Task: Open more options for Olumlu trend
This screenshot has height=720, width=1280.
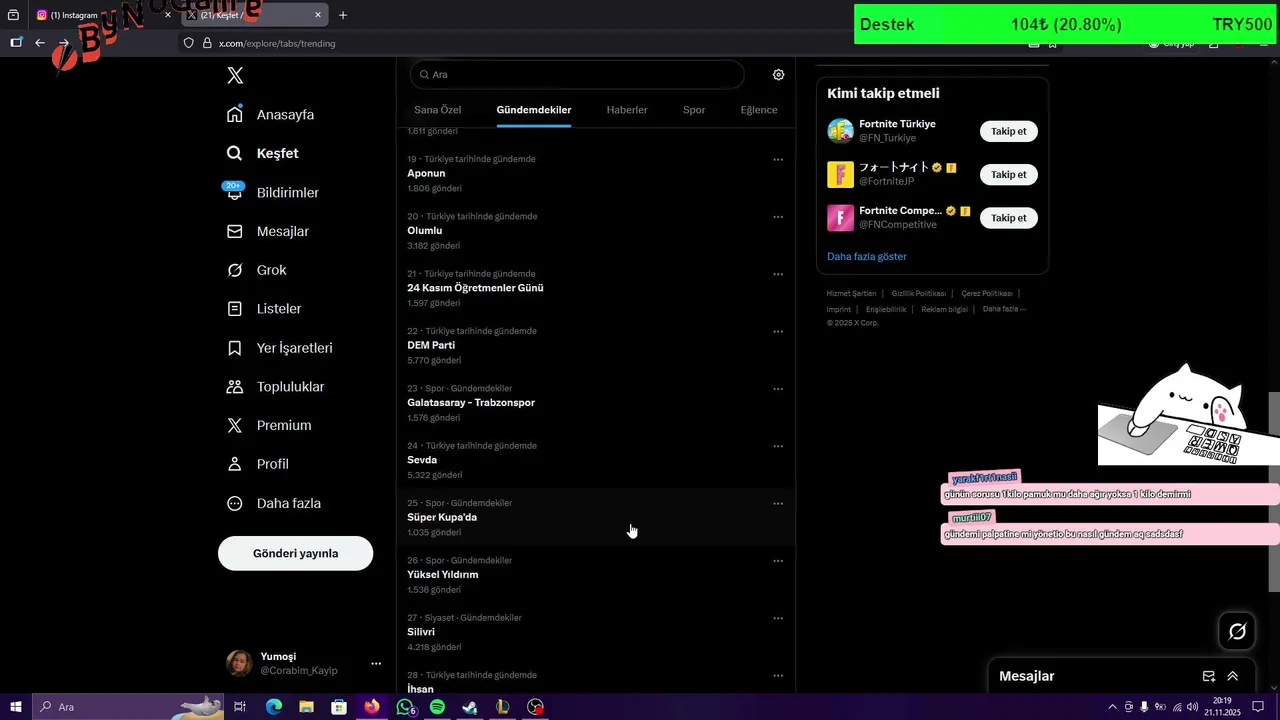Action: coord(778,217)
